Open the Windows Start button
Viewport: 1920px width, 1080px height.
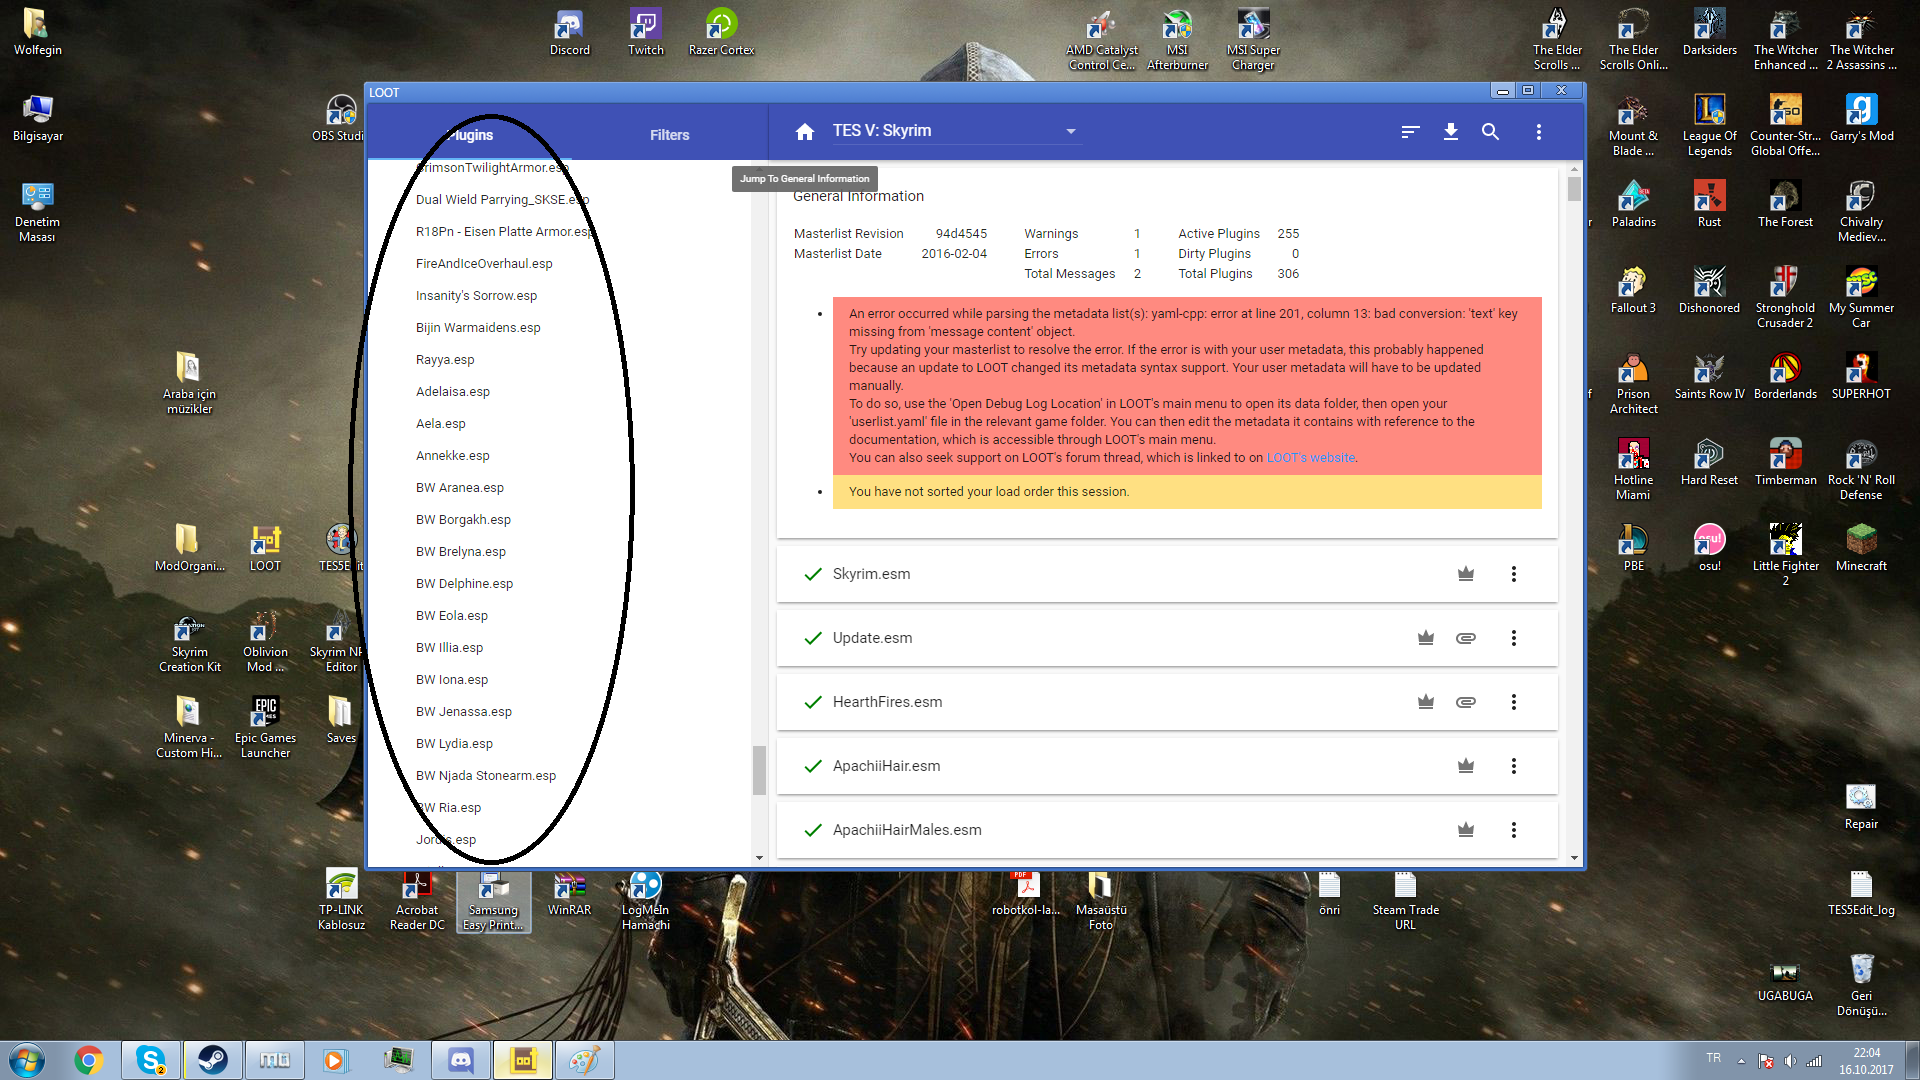tap(27, 1060)
